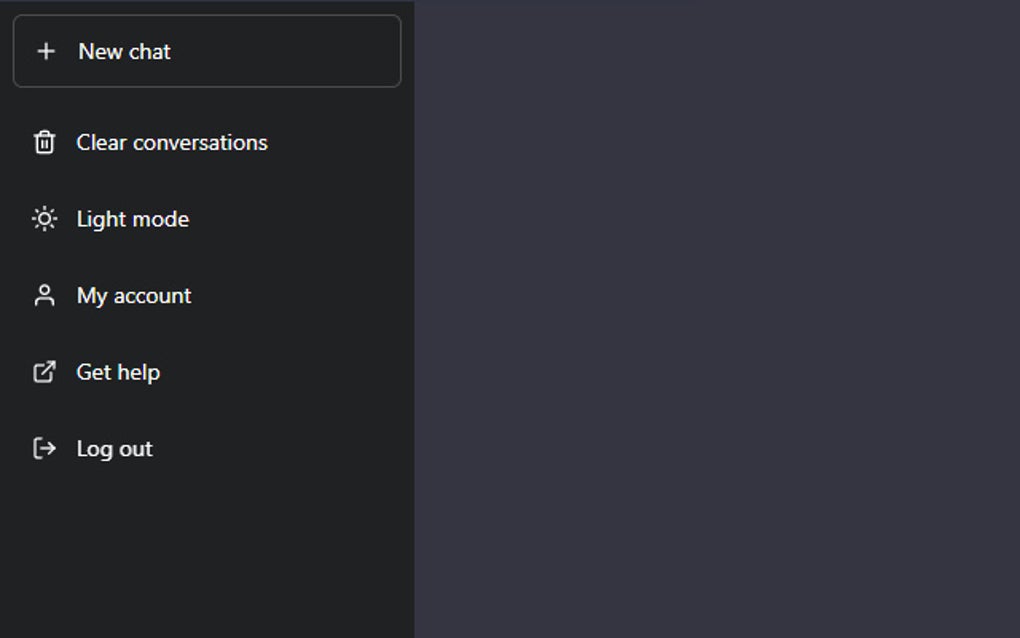Select "Get help" in the sidebar
Viewport: 1020px width, 638px height.
(119, 371)
